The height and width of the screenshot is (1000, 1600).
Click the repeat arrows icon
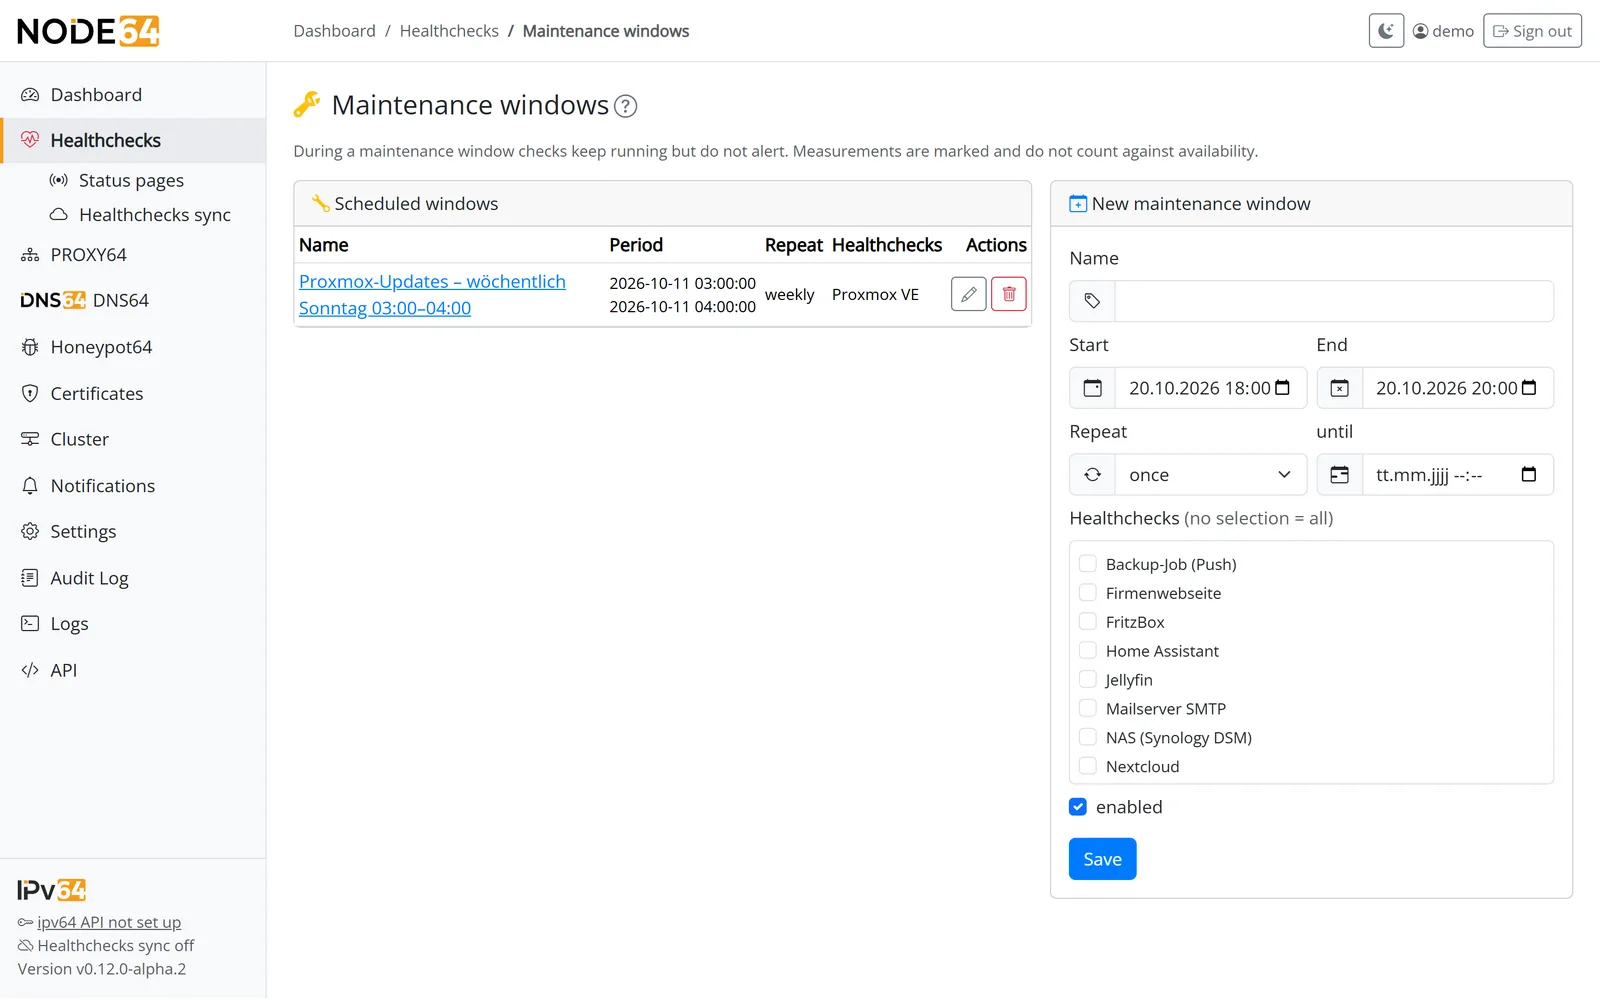pos(1092,475)
